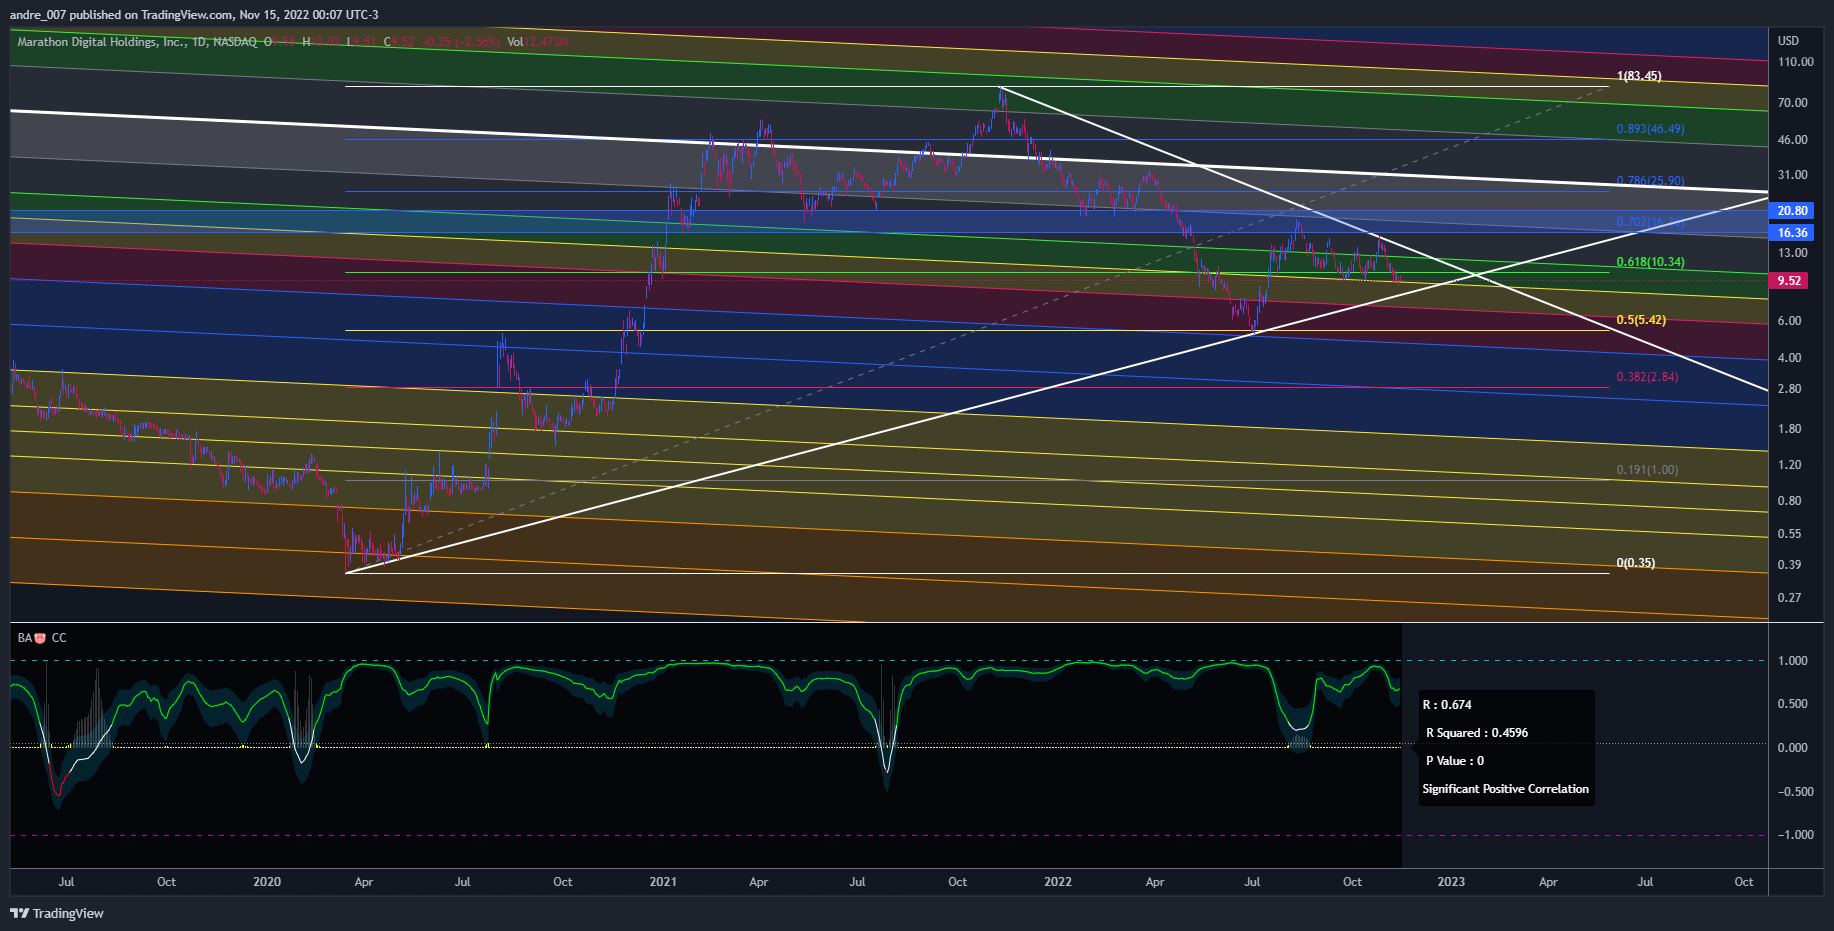Click the 'P Value : 0' text
This screenshot has height=931, width=1834.
[x=1455, y=761]
